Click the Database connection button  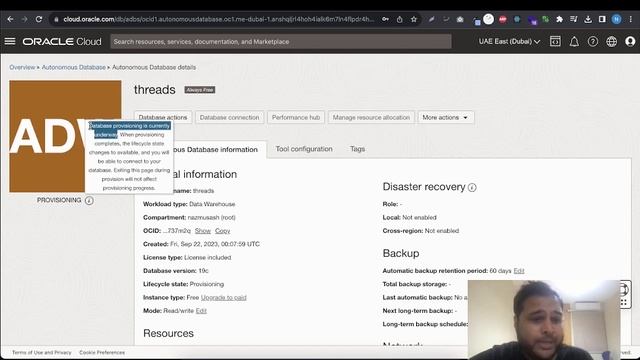point(229,118)
